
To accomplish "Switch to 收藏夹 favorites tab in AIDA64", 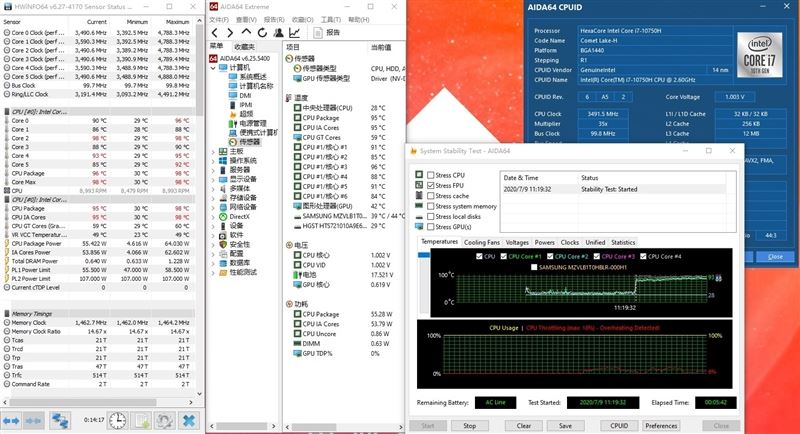I will [x=244, y=47].
